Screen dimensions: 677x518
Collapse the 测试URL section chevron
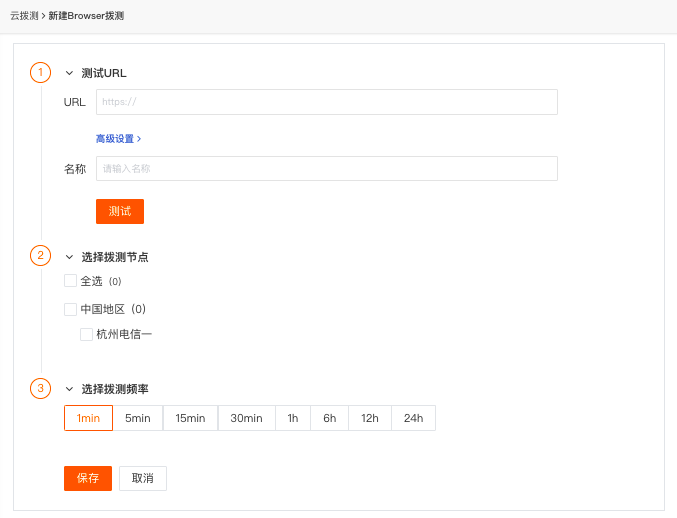pos(69,73)
